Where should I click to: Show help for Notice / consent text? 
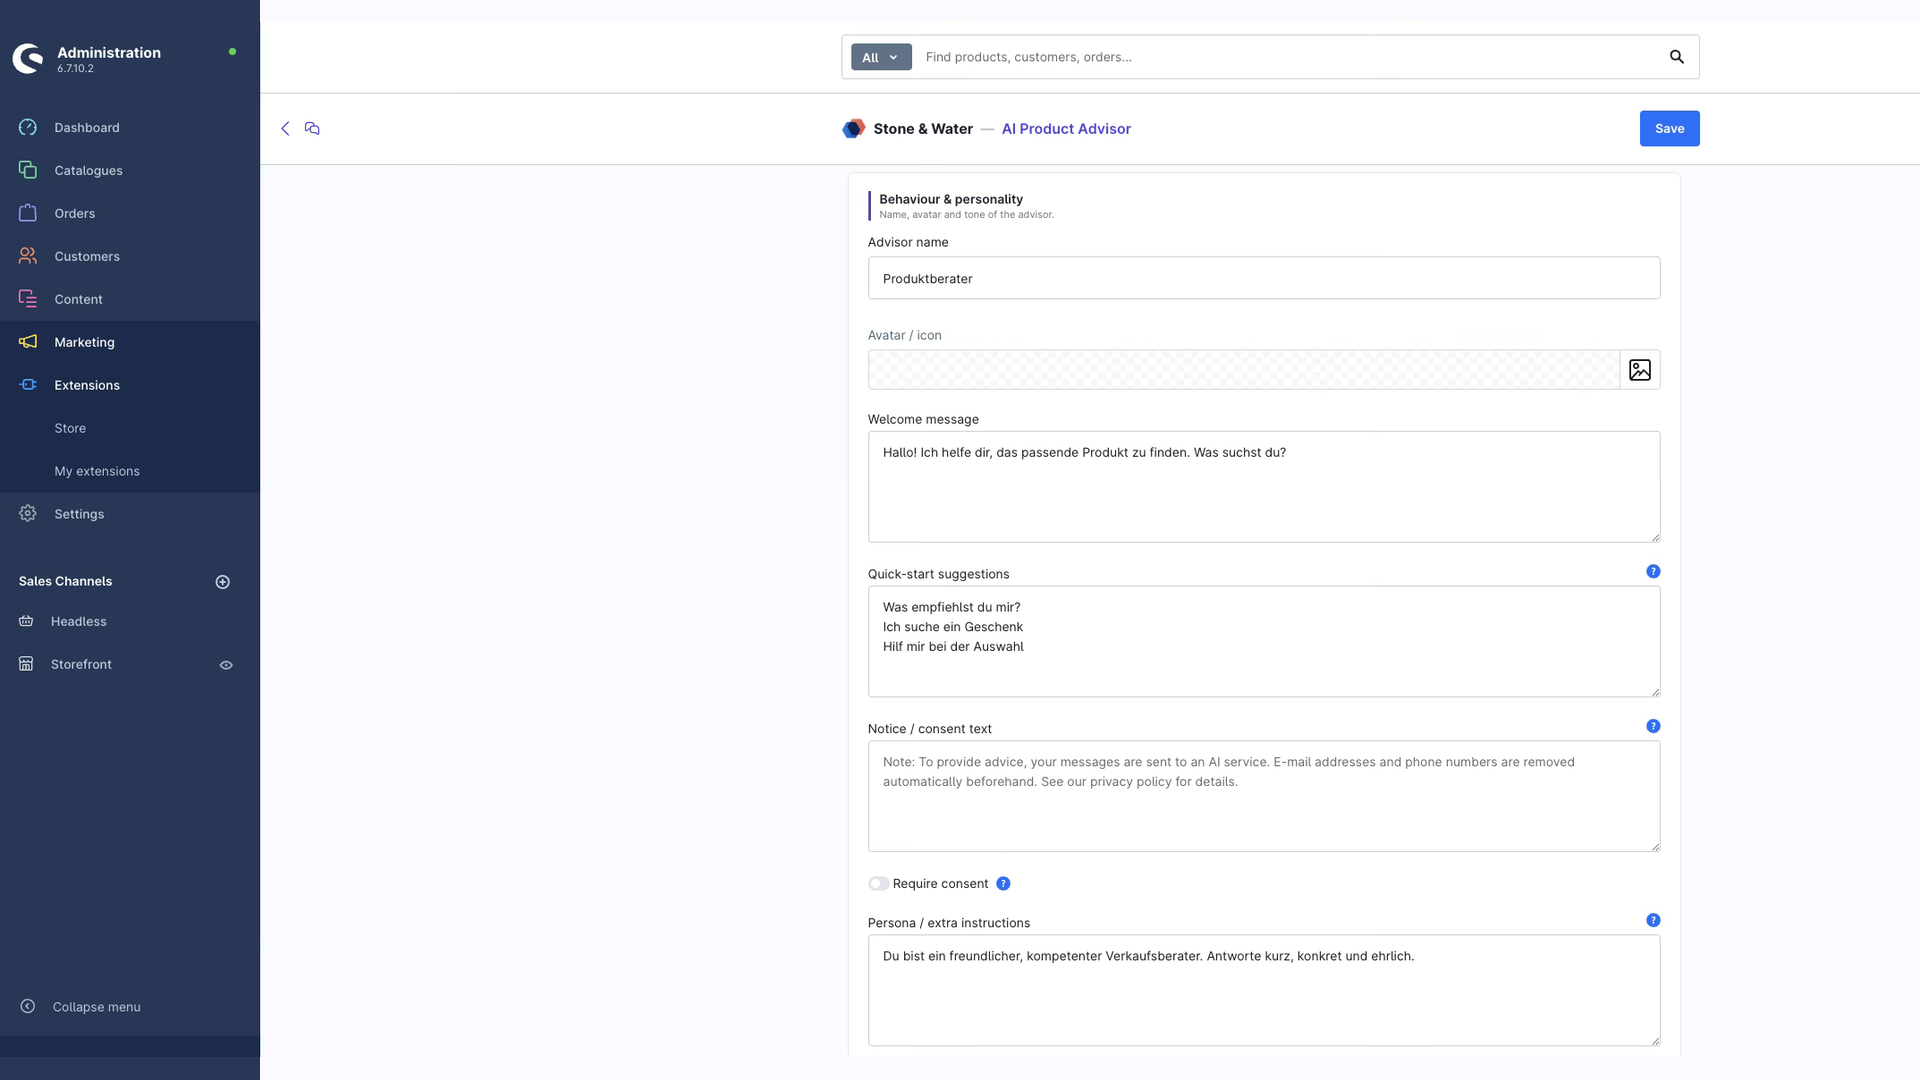point(1653,727)
